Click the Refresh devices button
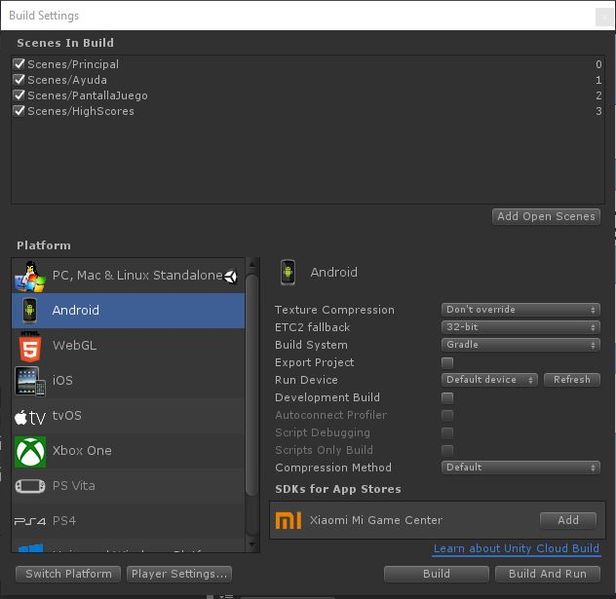 coord(572,380)
